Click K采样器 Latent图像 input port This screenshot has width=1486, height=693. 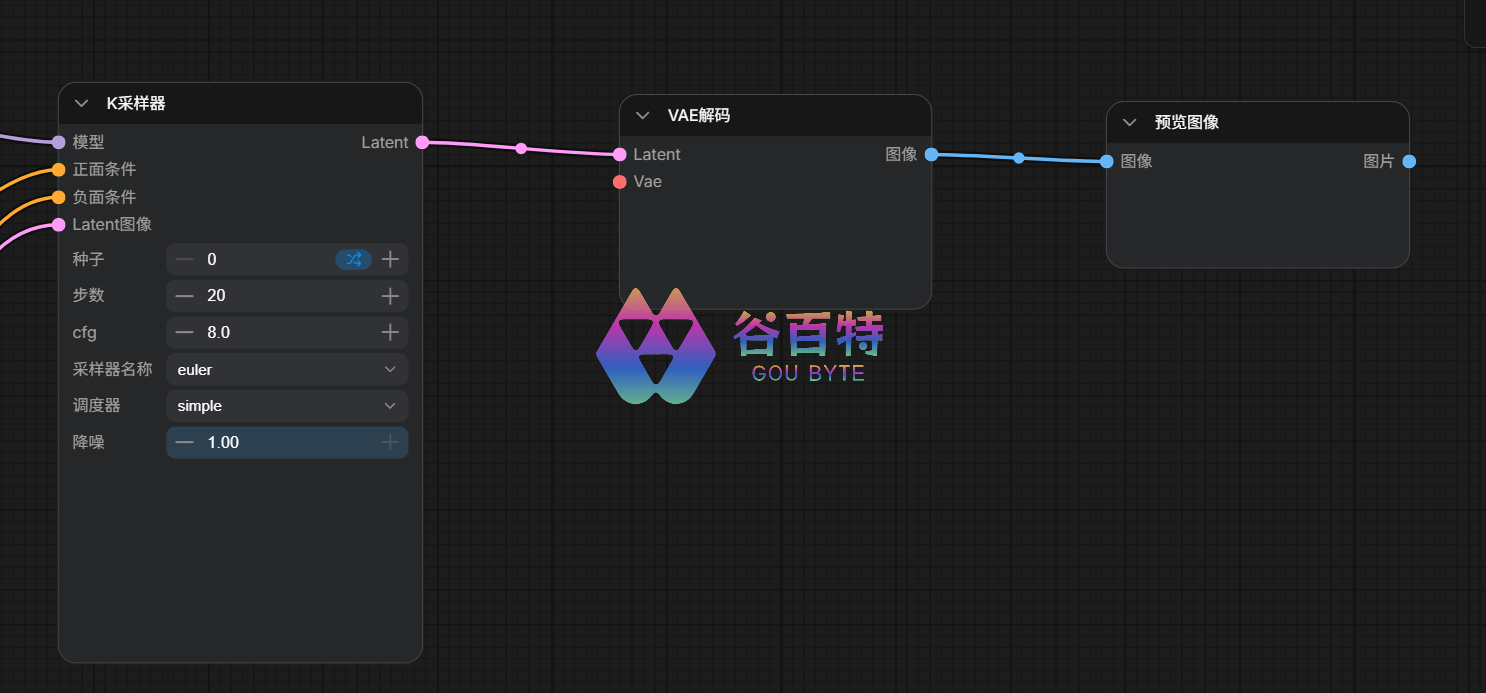coord(58,224)
